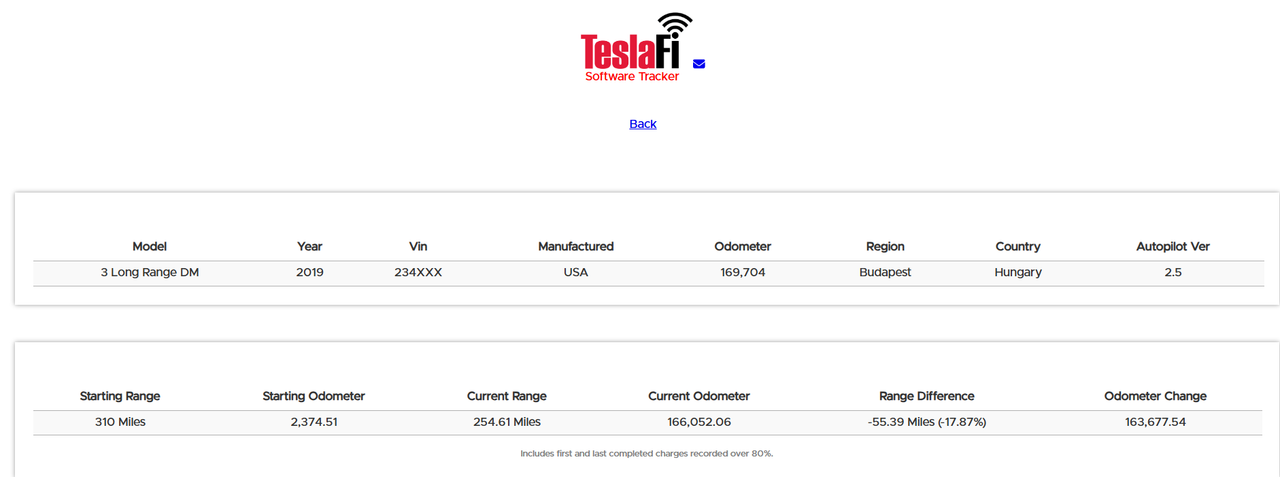Select the Manufactured column header
This screenshot has height=477, width=1280.
576,247
